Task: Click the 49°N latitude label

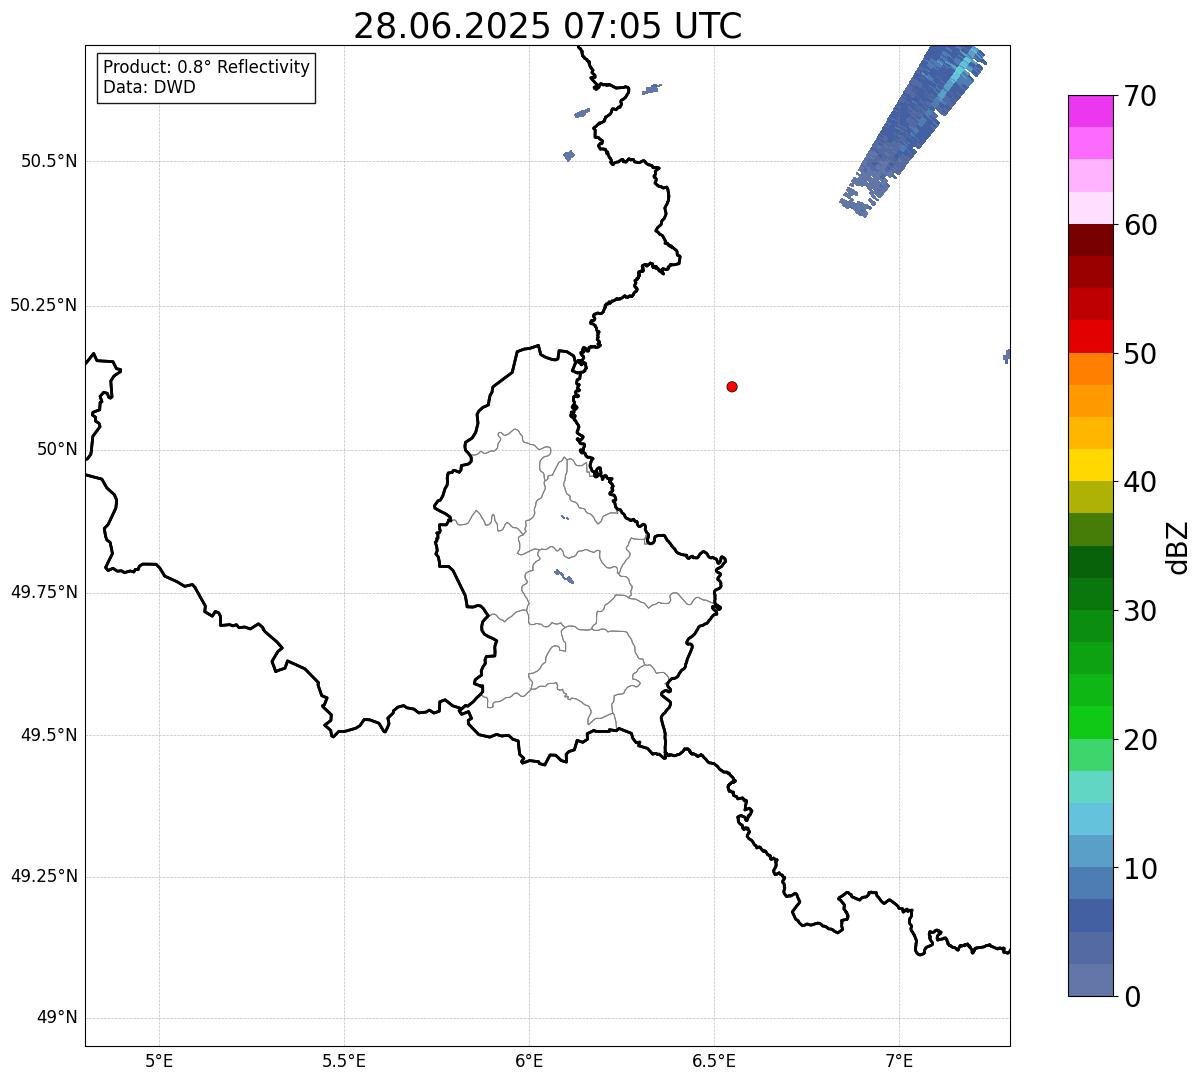Action: (x=57, y=1017)
